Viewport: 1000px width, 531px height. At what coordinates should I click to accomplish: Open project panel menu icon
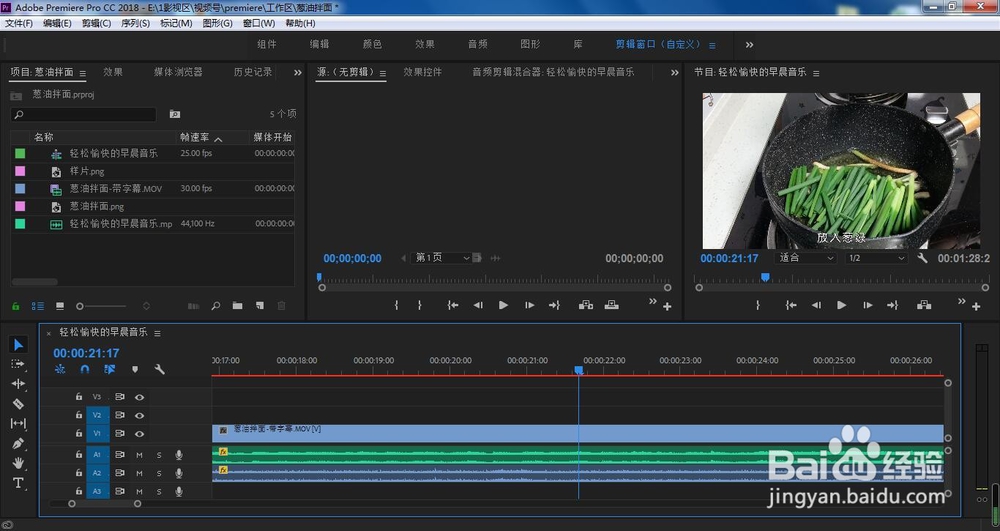(82, 73)
